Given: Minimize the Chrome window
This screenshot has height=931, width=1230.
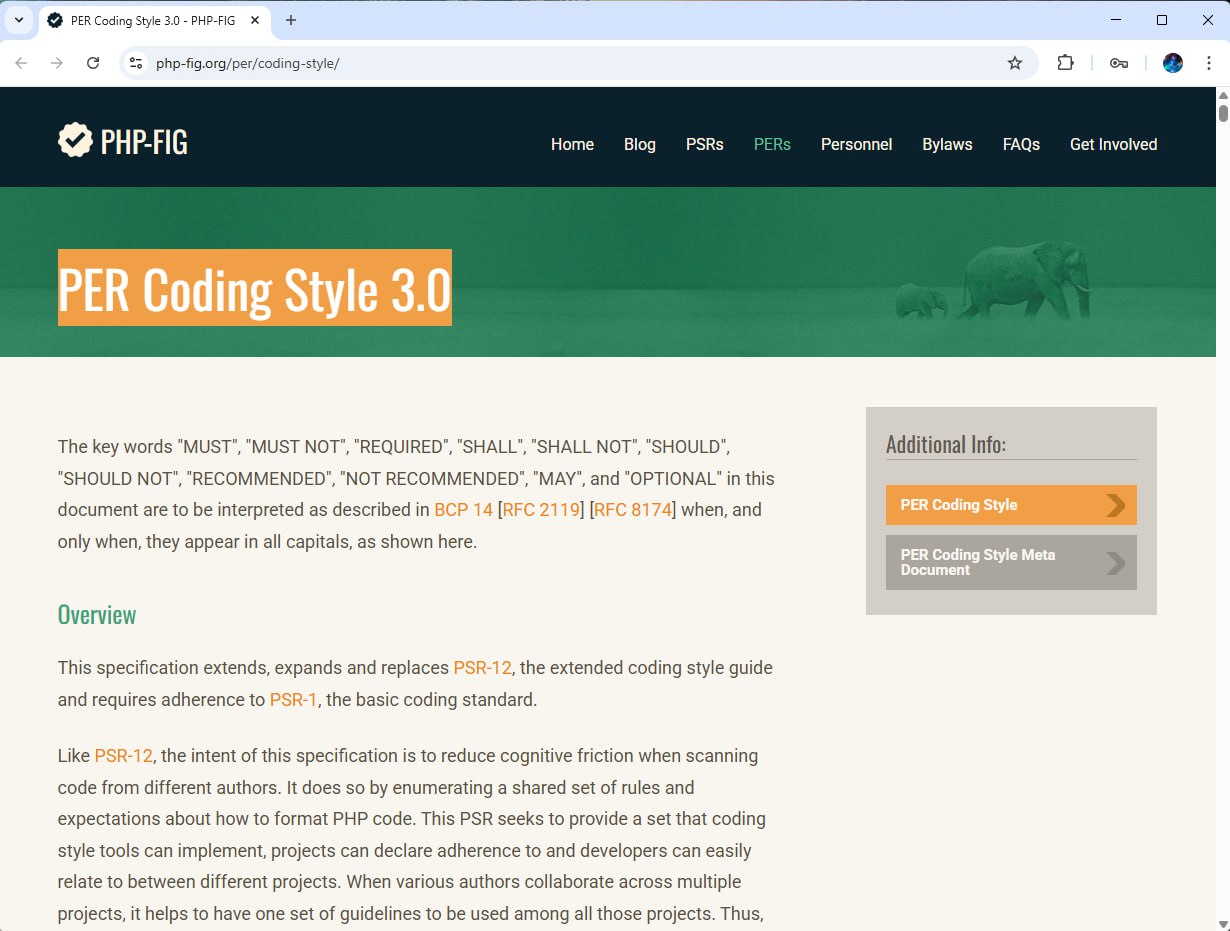Looking at the screenshot, I should (x=1115, y=20).
